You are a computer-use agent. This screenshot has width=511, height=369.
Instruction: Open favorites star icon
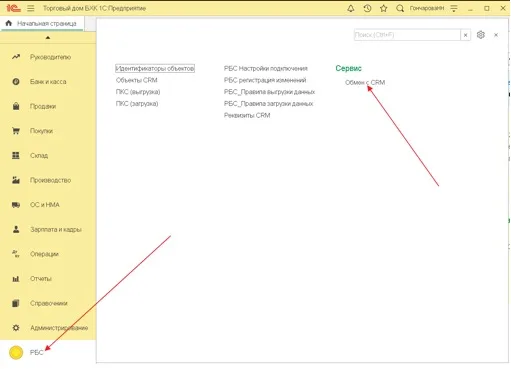[x=384, y=8]
